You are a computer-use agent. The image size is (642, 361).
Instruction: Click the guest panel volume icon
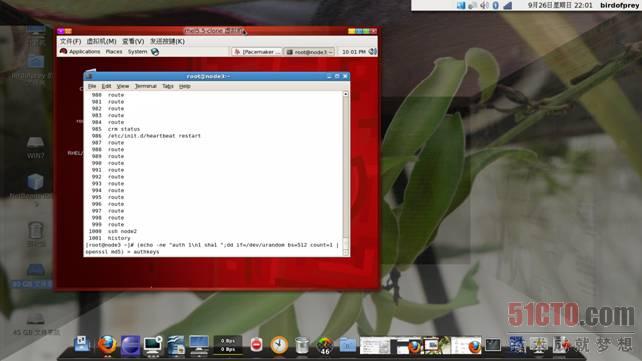tap(373, 52)
